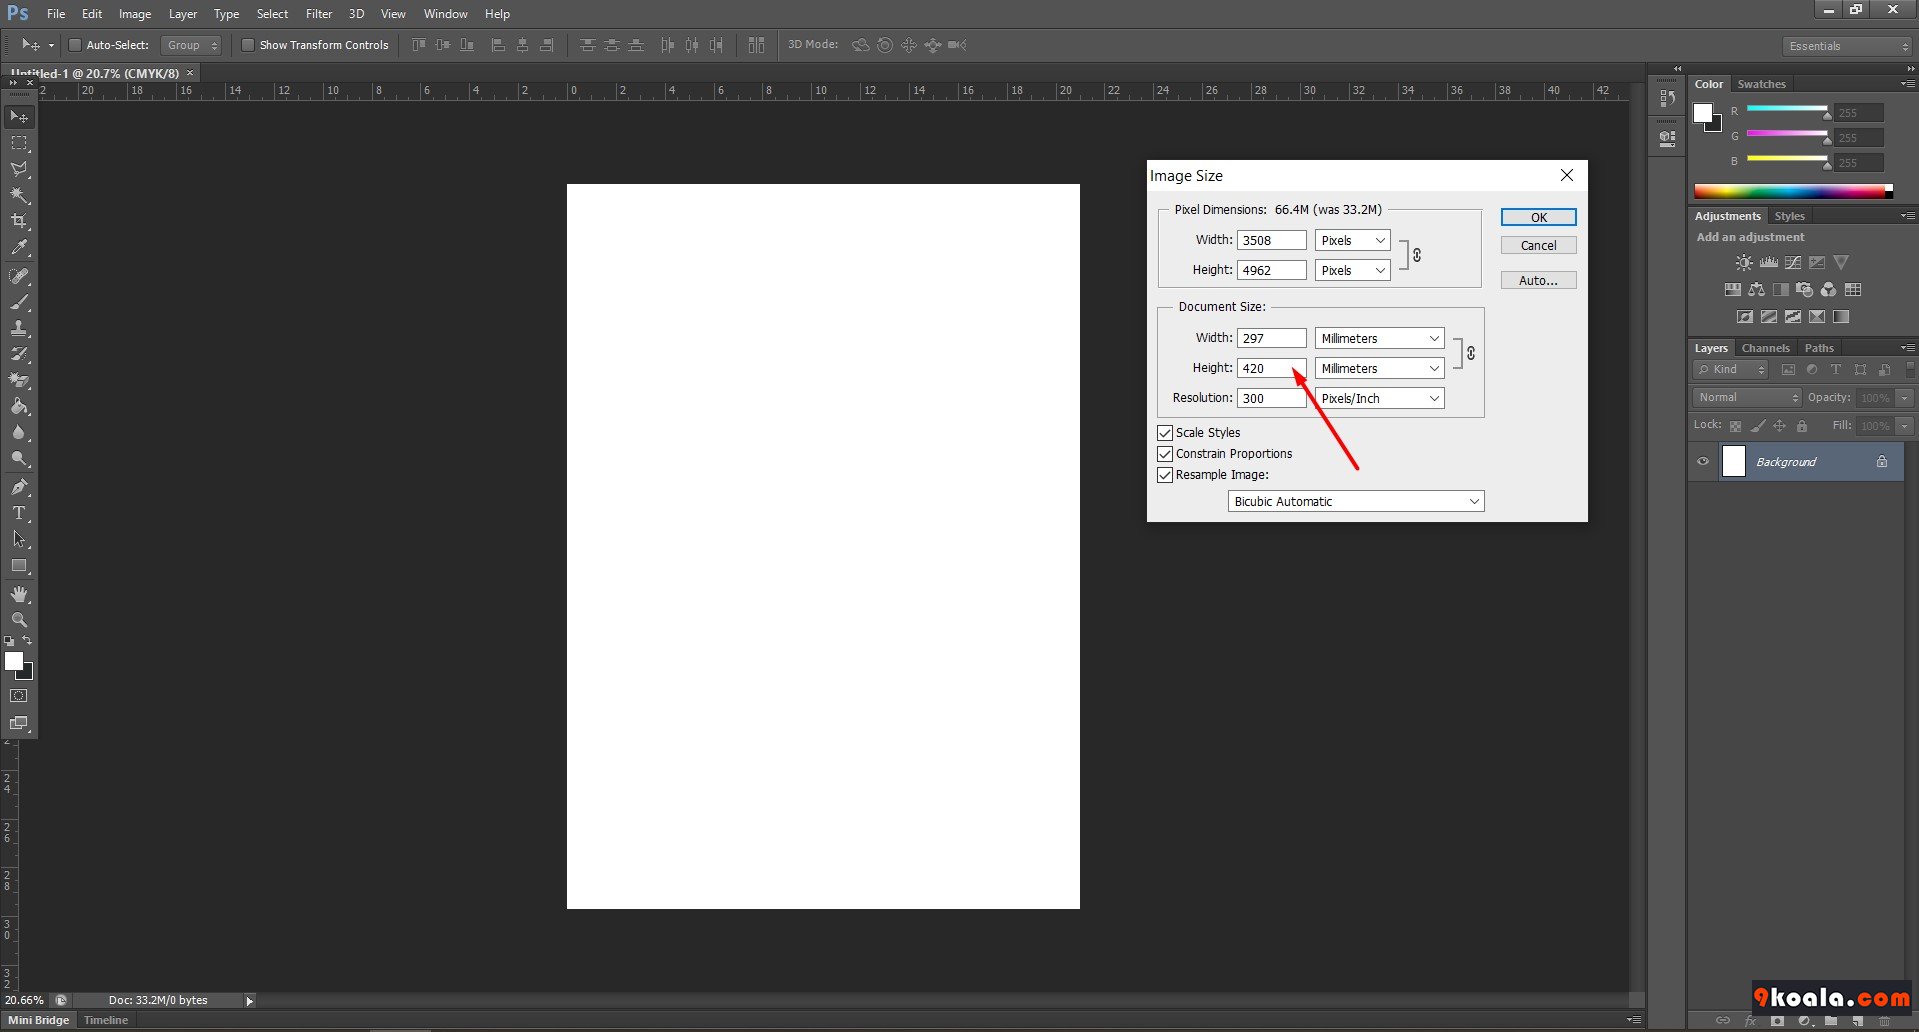
Task: Switch to the Channels tab
Action: [x=1765, y=348]
